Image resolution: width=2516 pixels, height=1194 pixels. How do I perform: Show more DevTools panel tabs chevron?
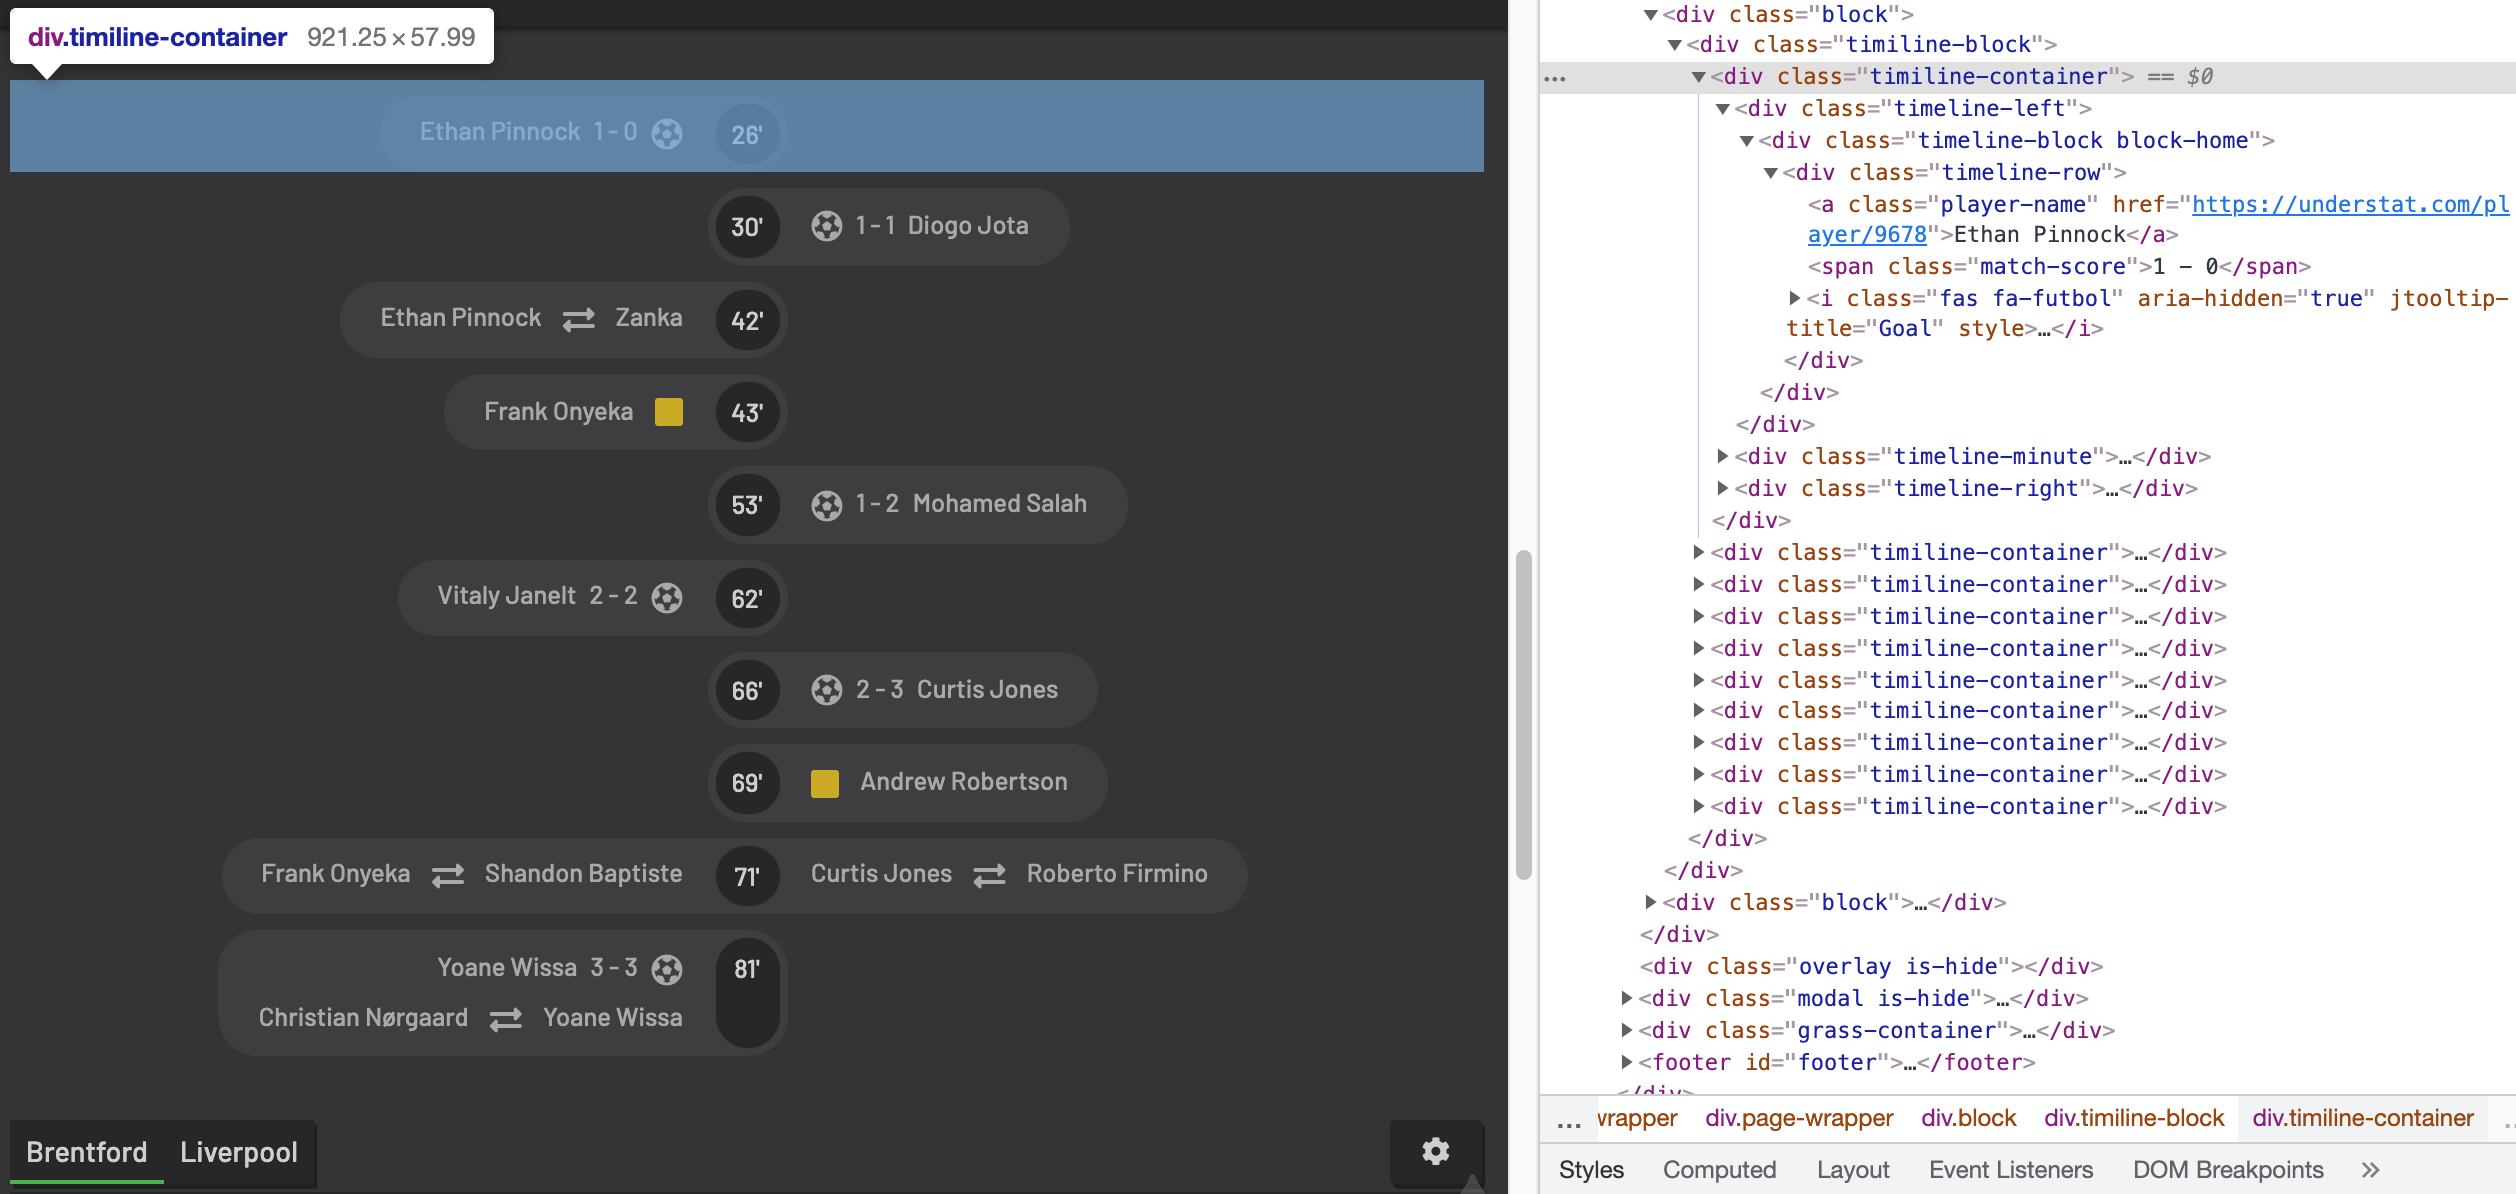pos(2370,1169)
